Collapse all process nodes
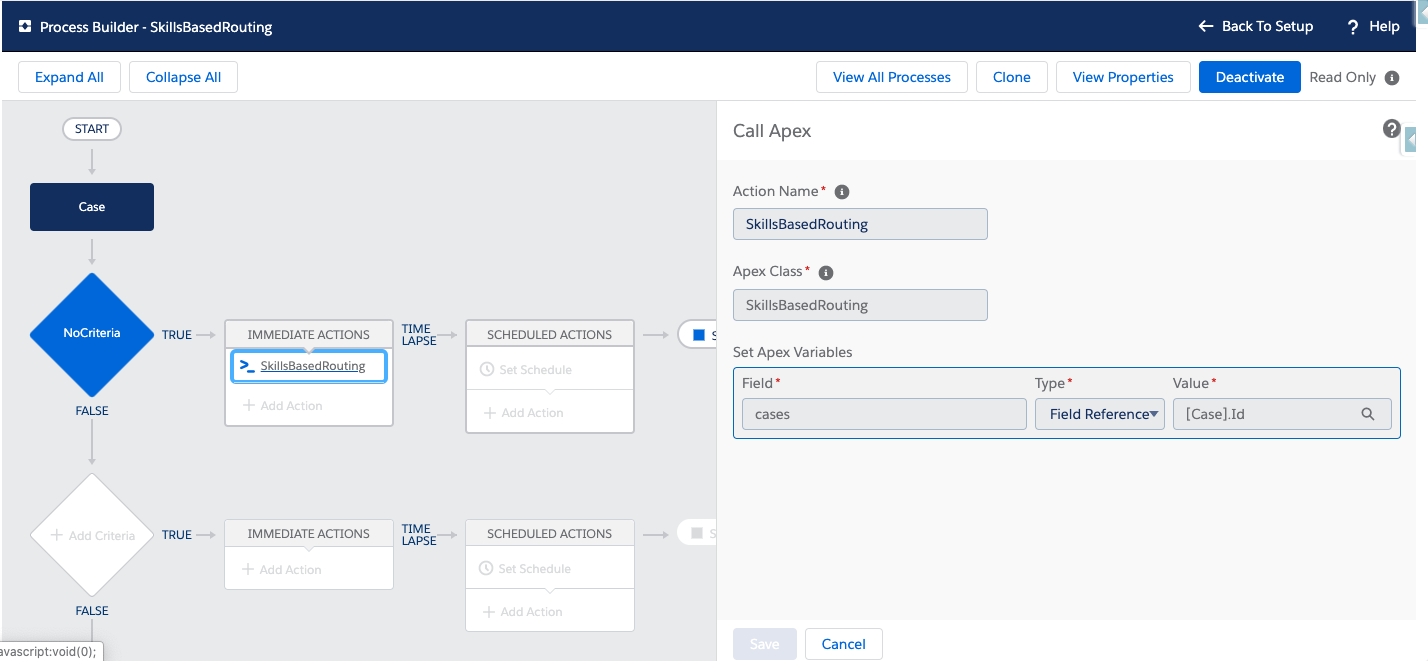Image resolution: width=1428 pixels, height=661 pixels. click(x=183, y=77)
